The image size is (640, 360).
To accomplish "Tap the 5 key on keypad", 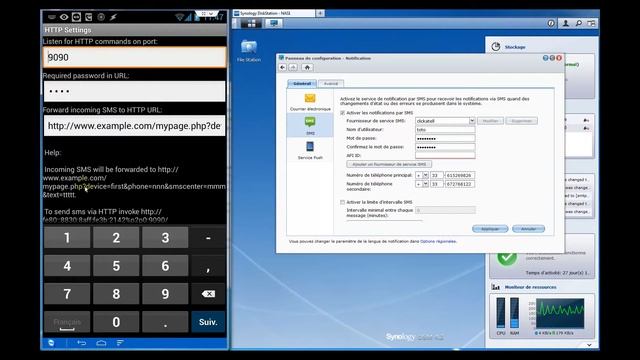I will 116,266.
